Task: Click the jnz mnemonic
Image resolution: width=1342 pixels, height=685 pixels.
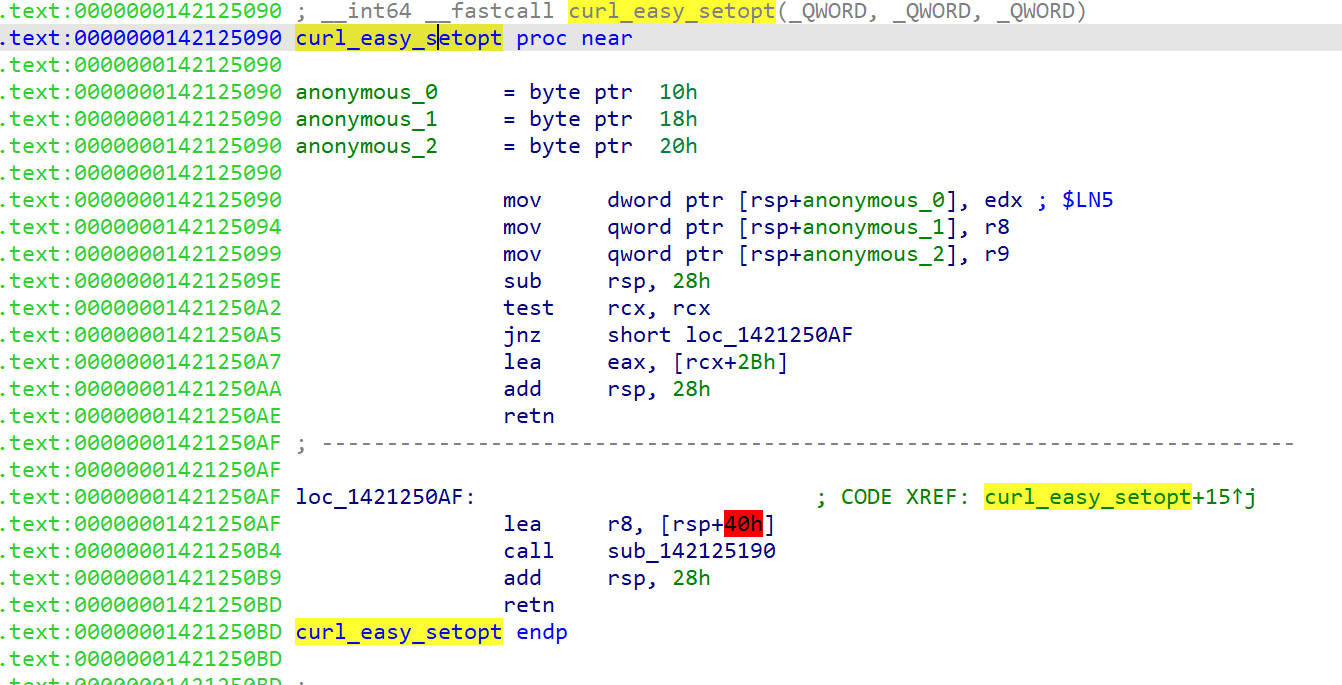Action: click(523, 335)
